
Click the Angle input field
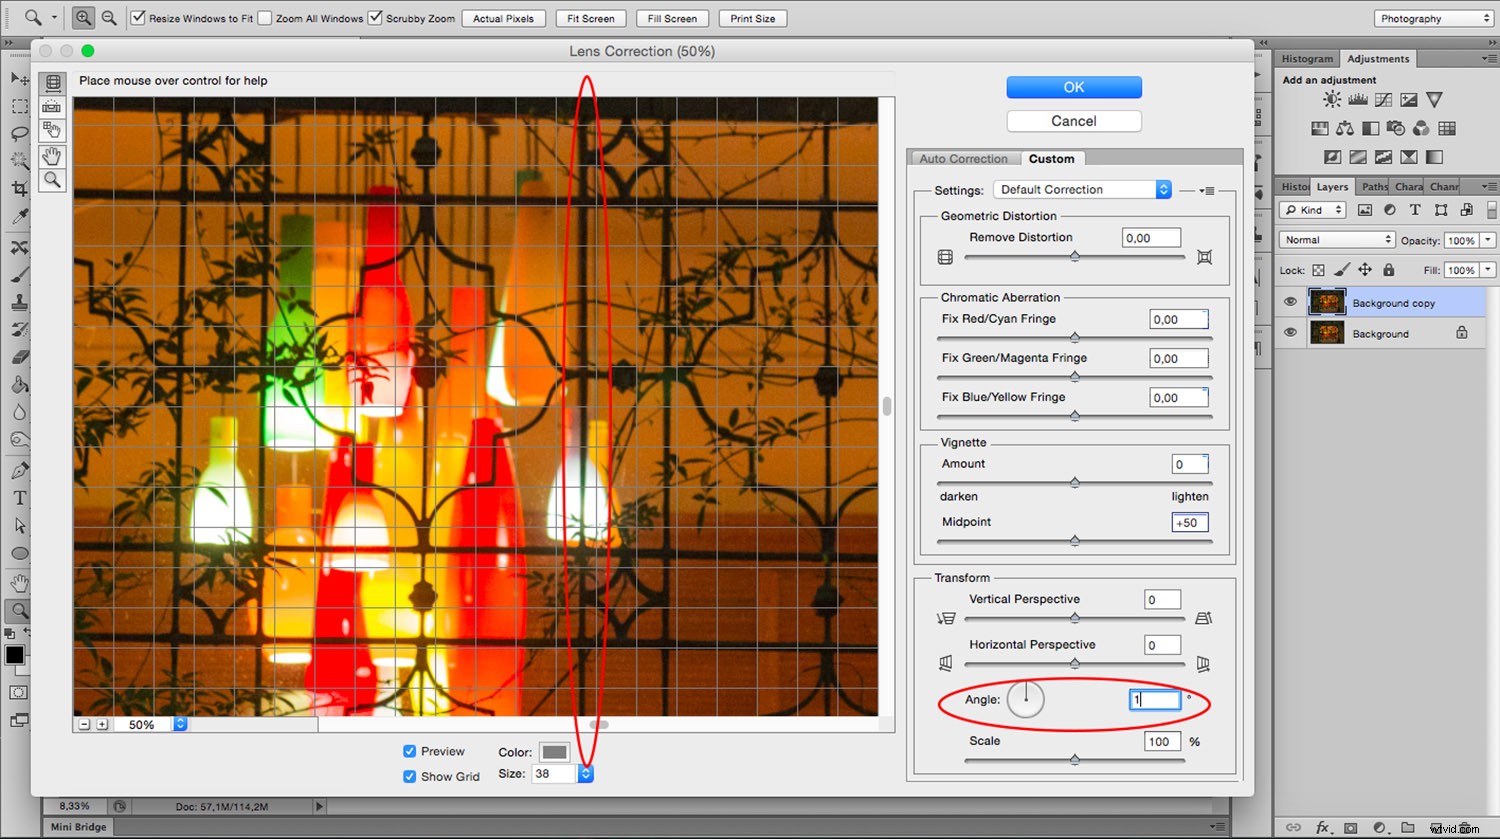(1155, 700)
